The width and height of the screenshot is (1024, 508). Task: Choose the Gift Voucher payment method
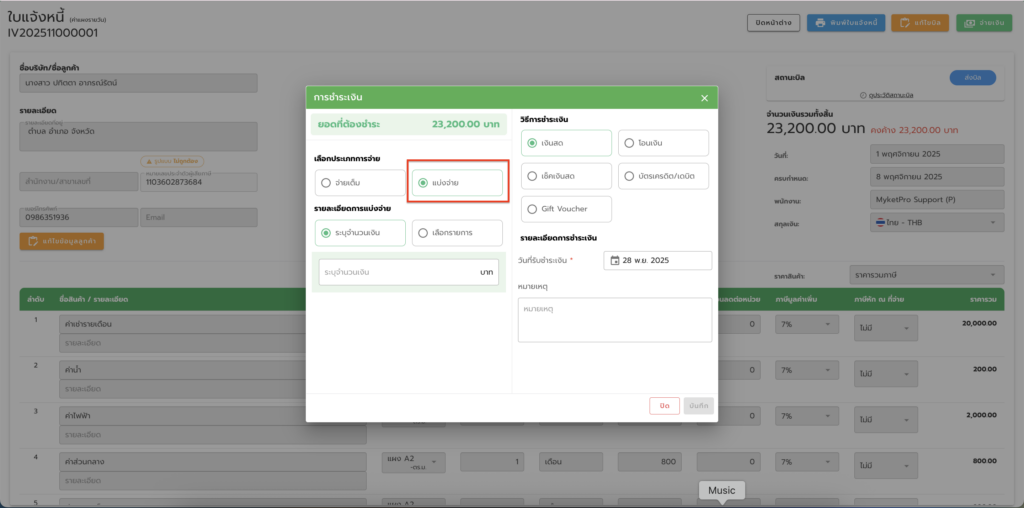point(532,209)
